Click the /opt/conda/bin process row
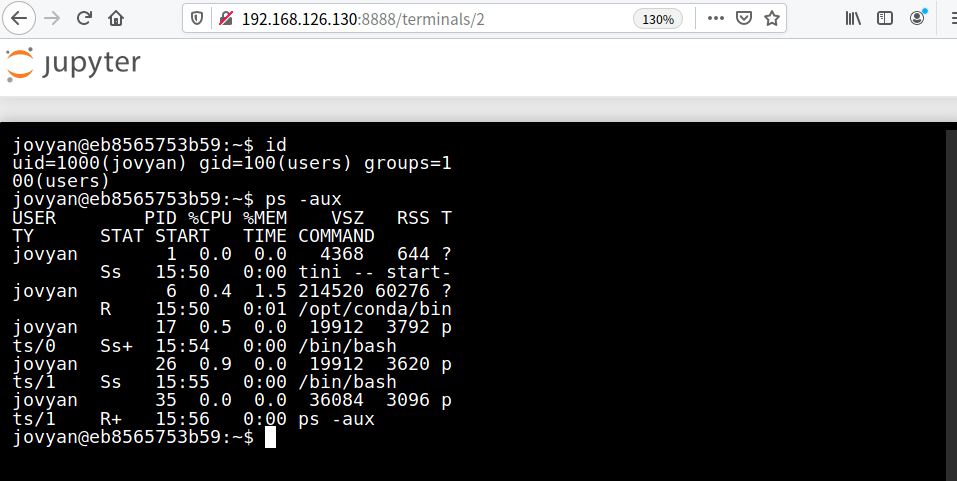The width and height of the screenshot is (957, 481). pos(232,300)
